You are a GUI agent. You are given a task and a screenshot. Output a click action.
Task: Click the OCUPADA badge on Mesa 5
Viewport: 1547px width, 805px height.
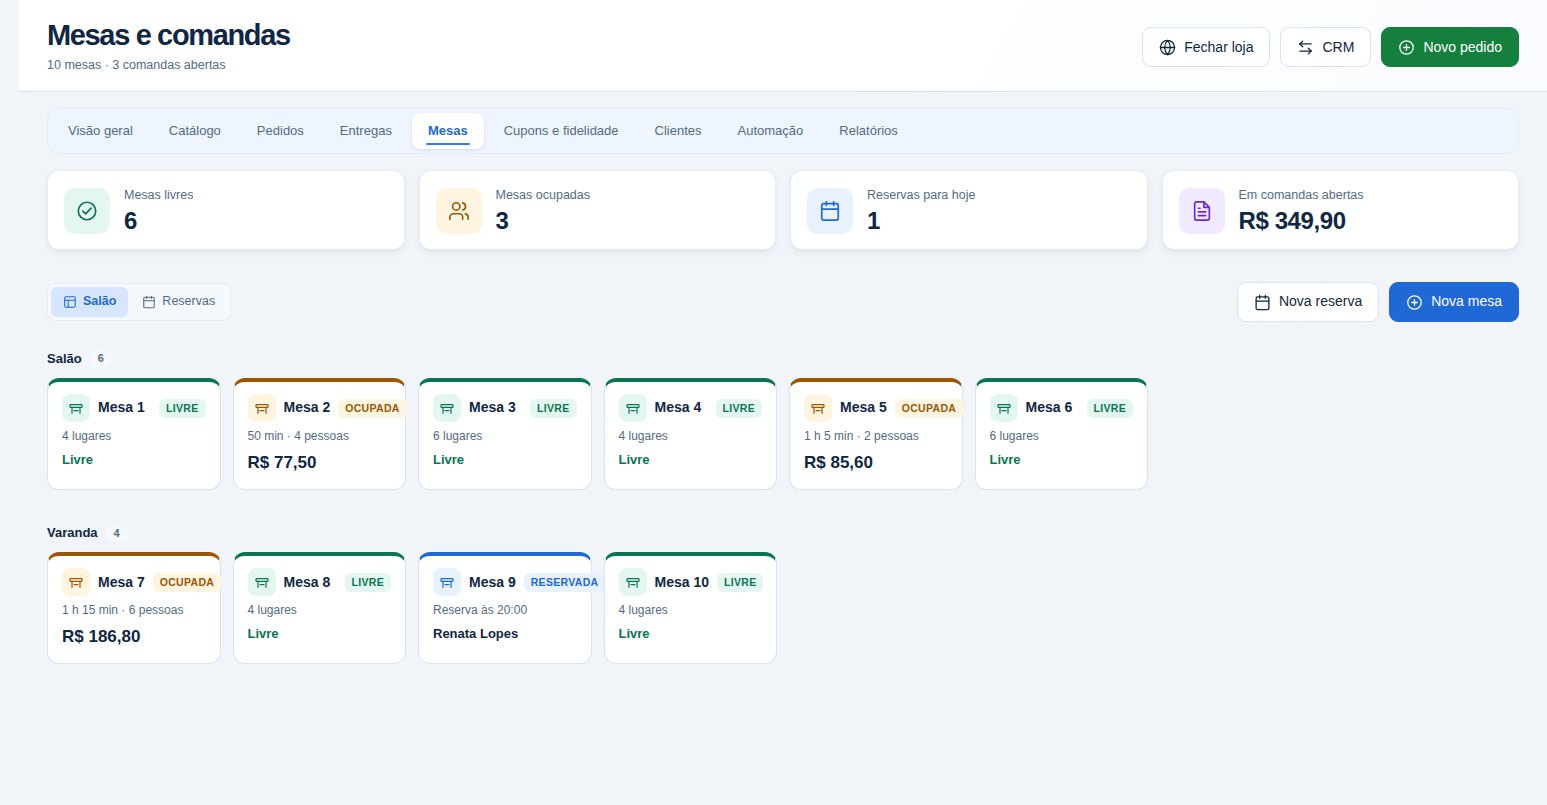click(928, 408)
